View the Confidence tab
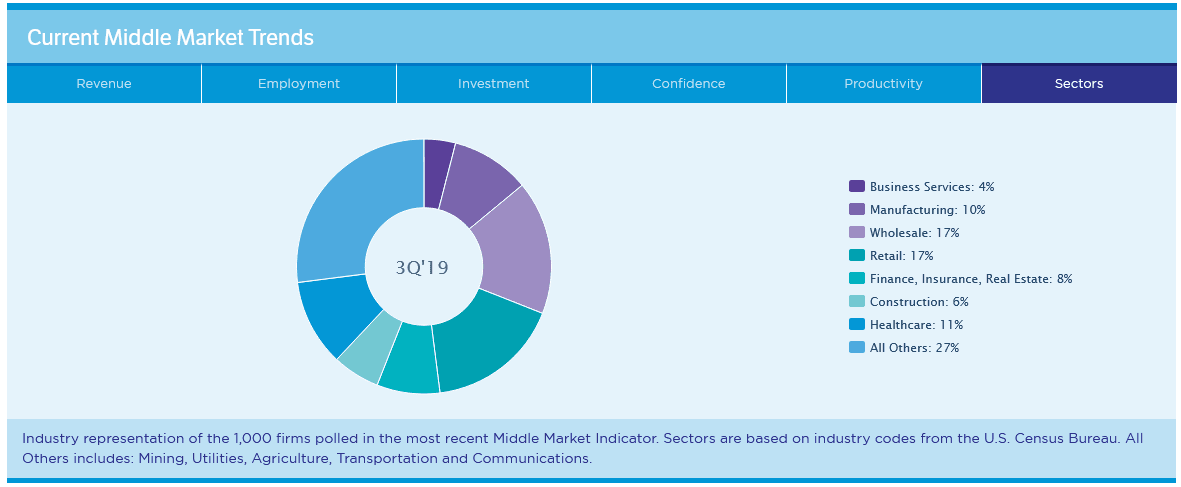The width and height of the screenshot is (1181, 487). coord(689,84)
